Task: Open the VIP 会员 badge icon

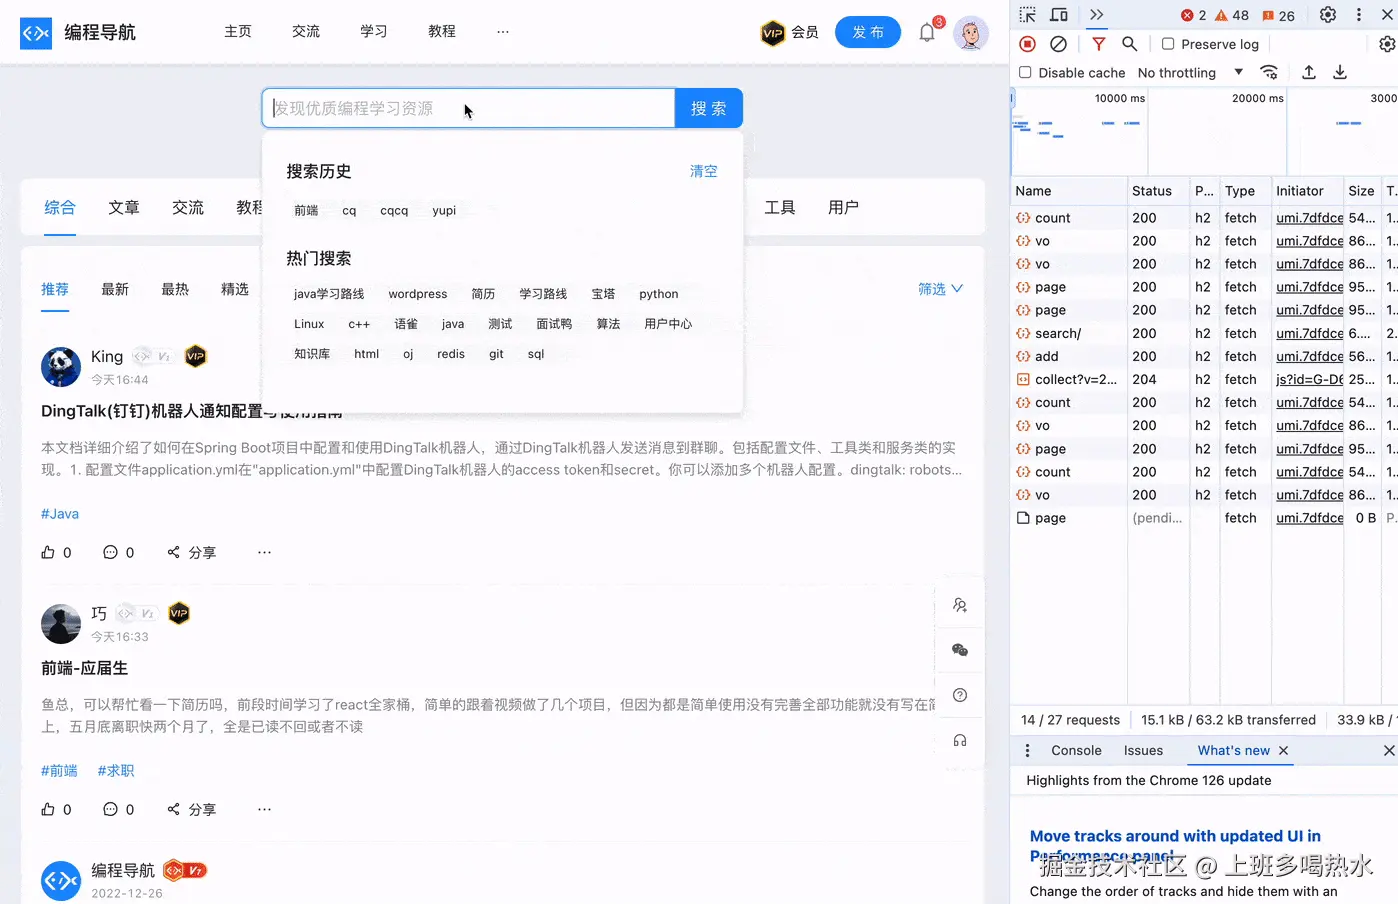Action: [772, 33]
